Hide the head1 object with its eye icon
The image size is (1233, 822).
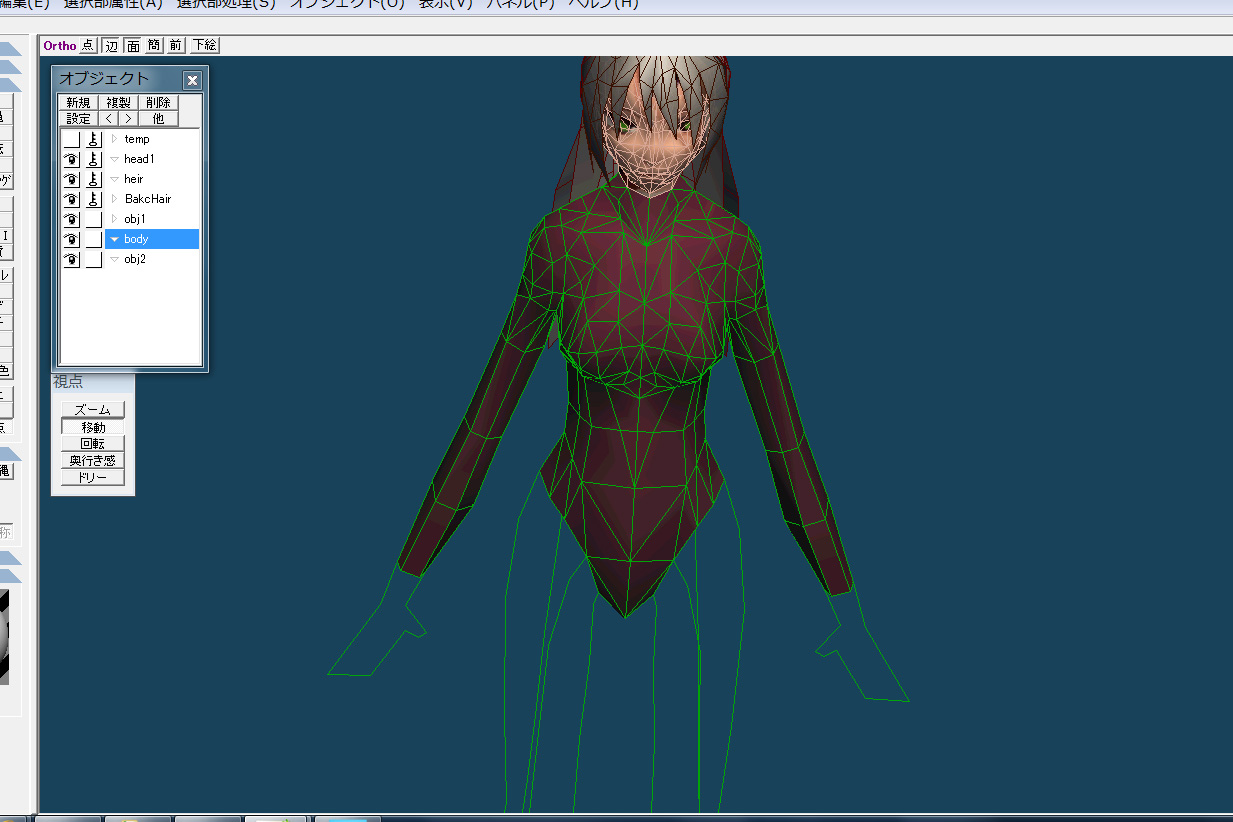pos(71,159)
